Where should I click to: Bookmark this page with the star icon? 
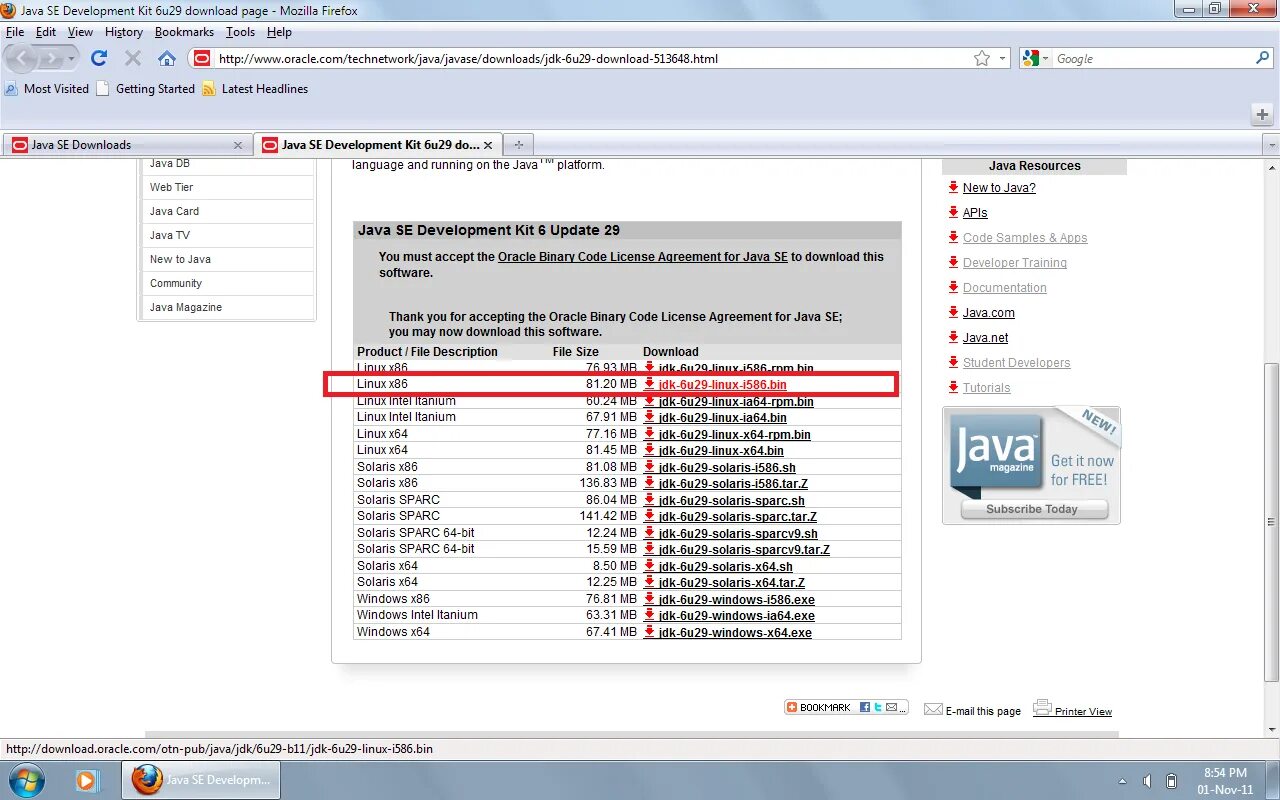(981, 58)
